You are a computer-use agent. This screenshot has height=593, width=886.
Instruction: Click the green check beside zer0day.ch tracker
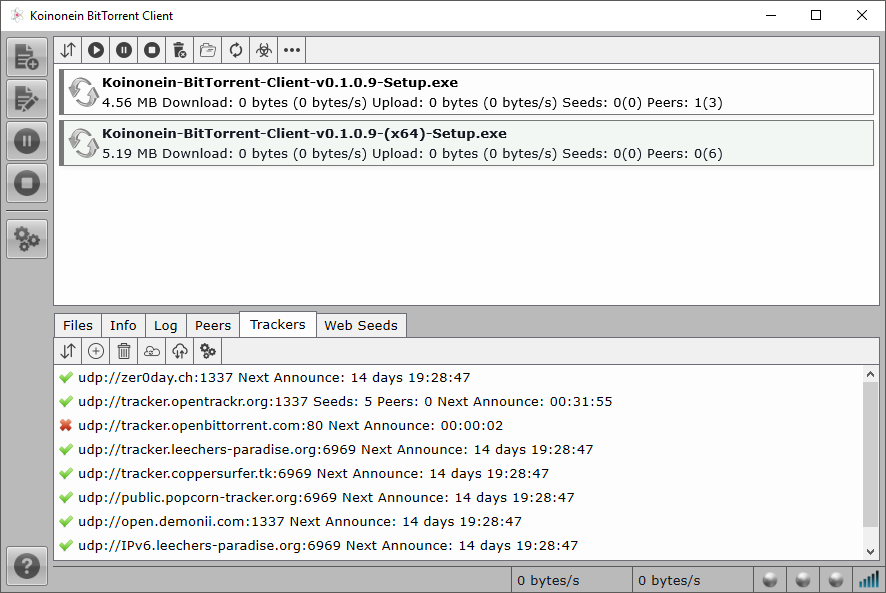click(66, 377)
